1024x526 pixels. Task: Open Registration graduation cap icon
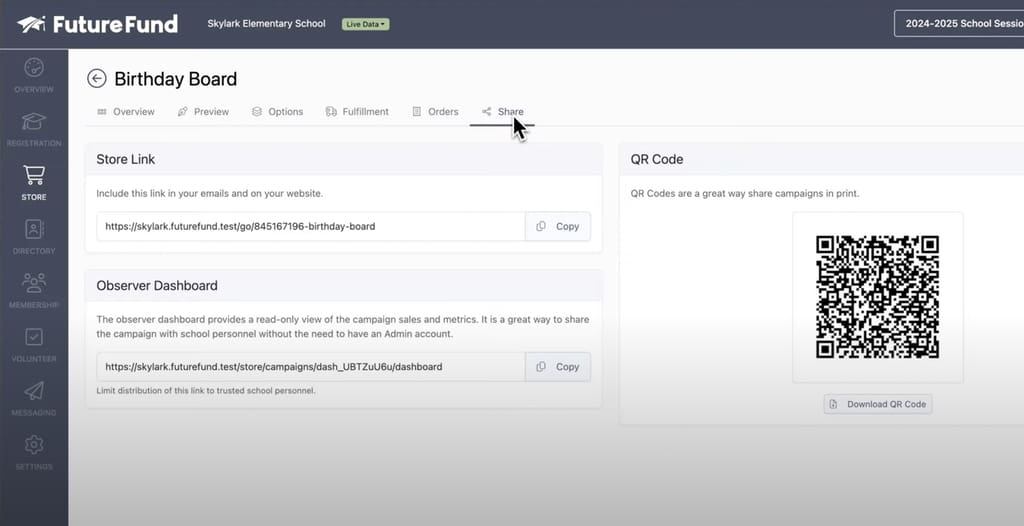coord(34,122)
